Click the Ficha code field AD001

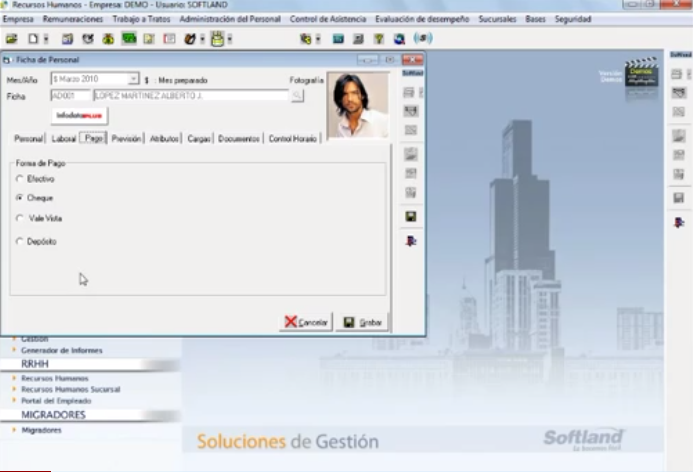70,95
